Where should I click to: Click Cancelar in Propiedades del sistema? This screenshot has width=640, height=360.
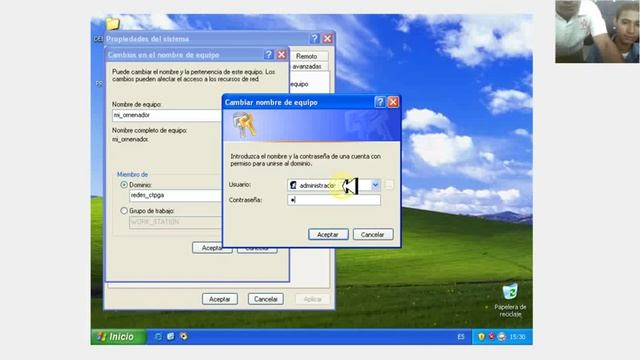point(266,299)
